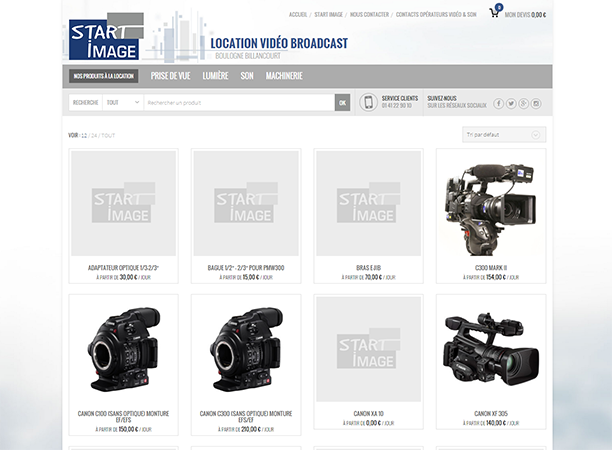The width and height of the screenshot is (612, 450).
Task: Open the Son menu
Action: [247, 76]
